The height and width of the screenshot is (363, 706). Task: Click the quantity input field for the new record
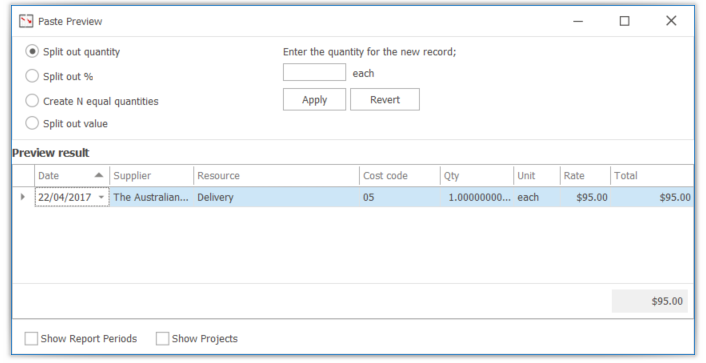314,72
